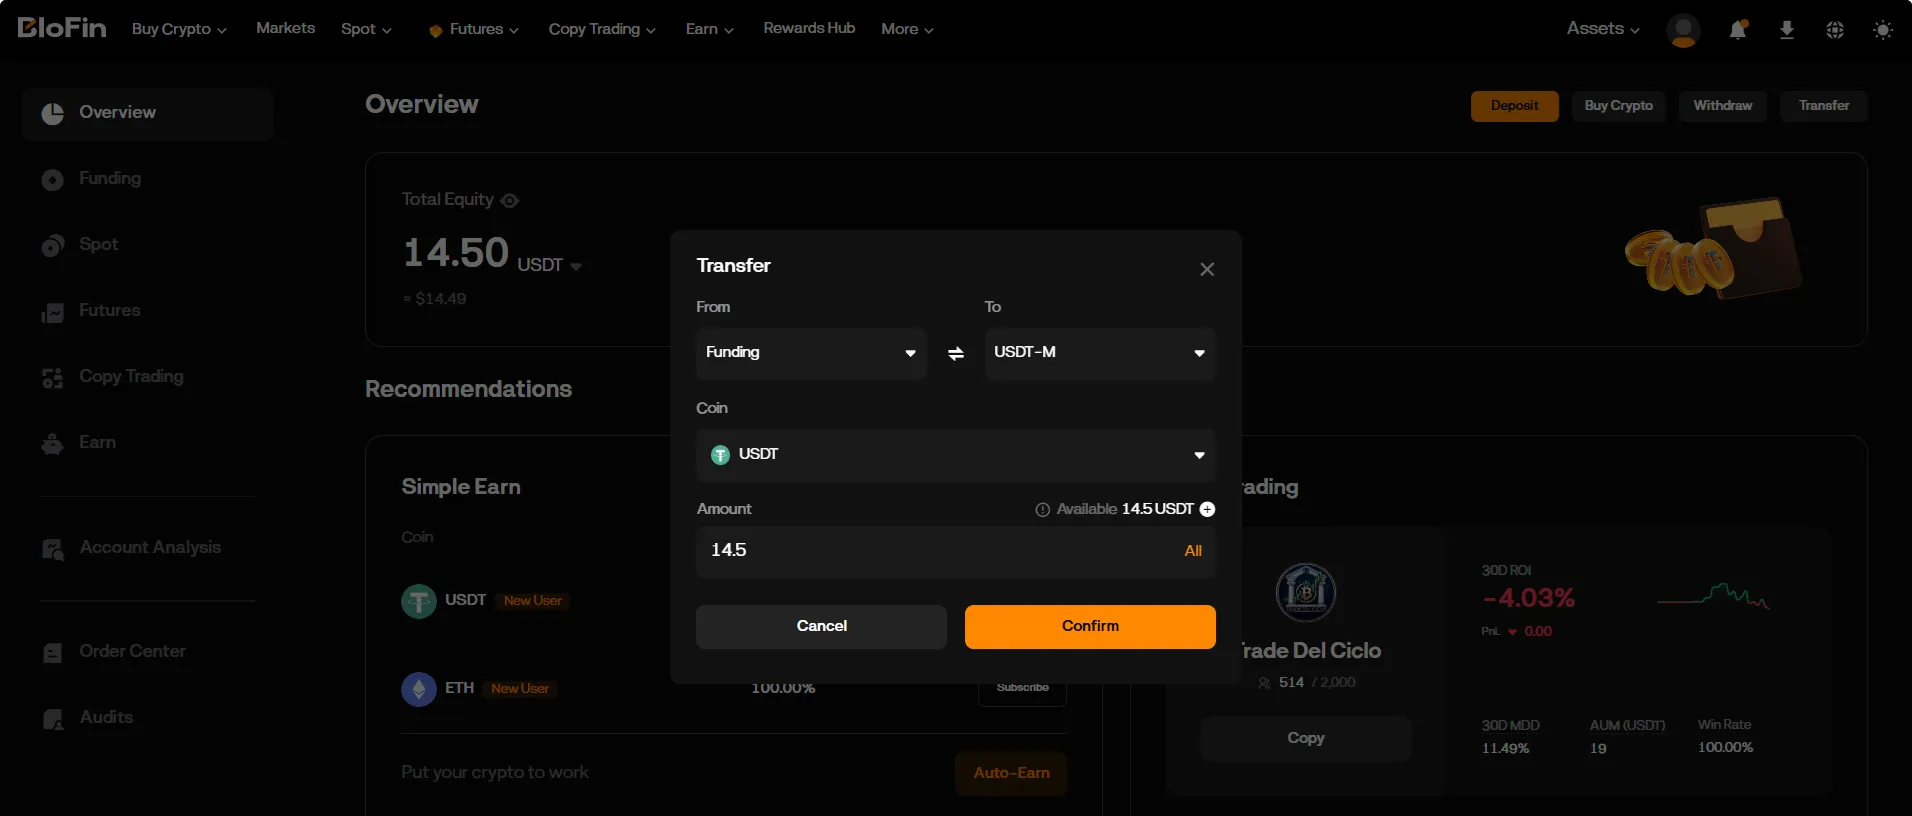
Task: Confirm the transfer
Action: (1090, 627)
